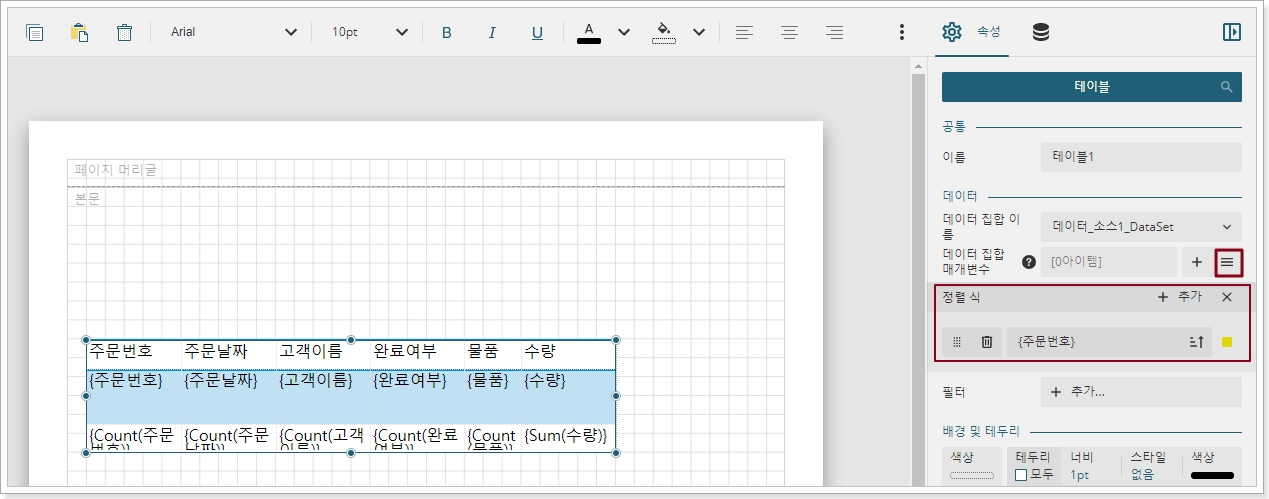Check the 모두 border checkbox
The height and width of the screenshot is (499, 1269).
[1021, 474]
